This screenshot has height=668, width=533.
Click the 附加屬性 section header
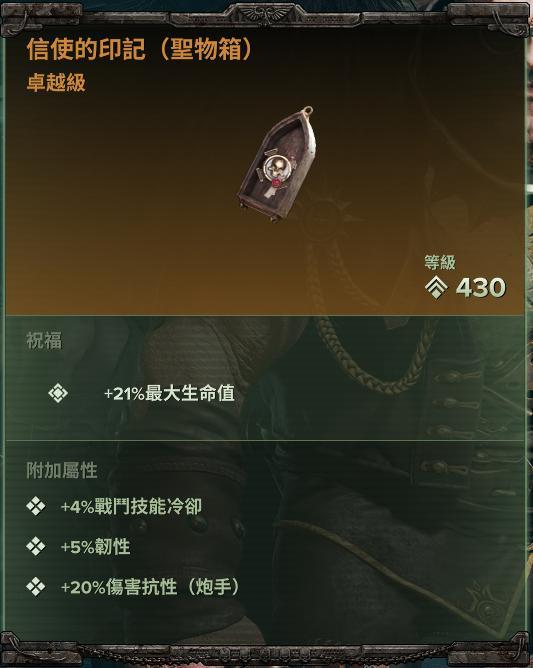tap(62, 470)
